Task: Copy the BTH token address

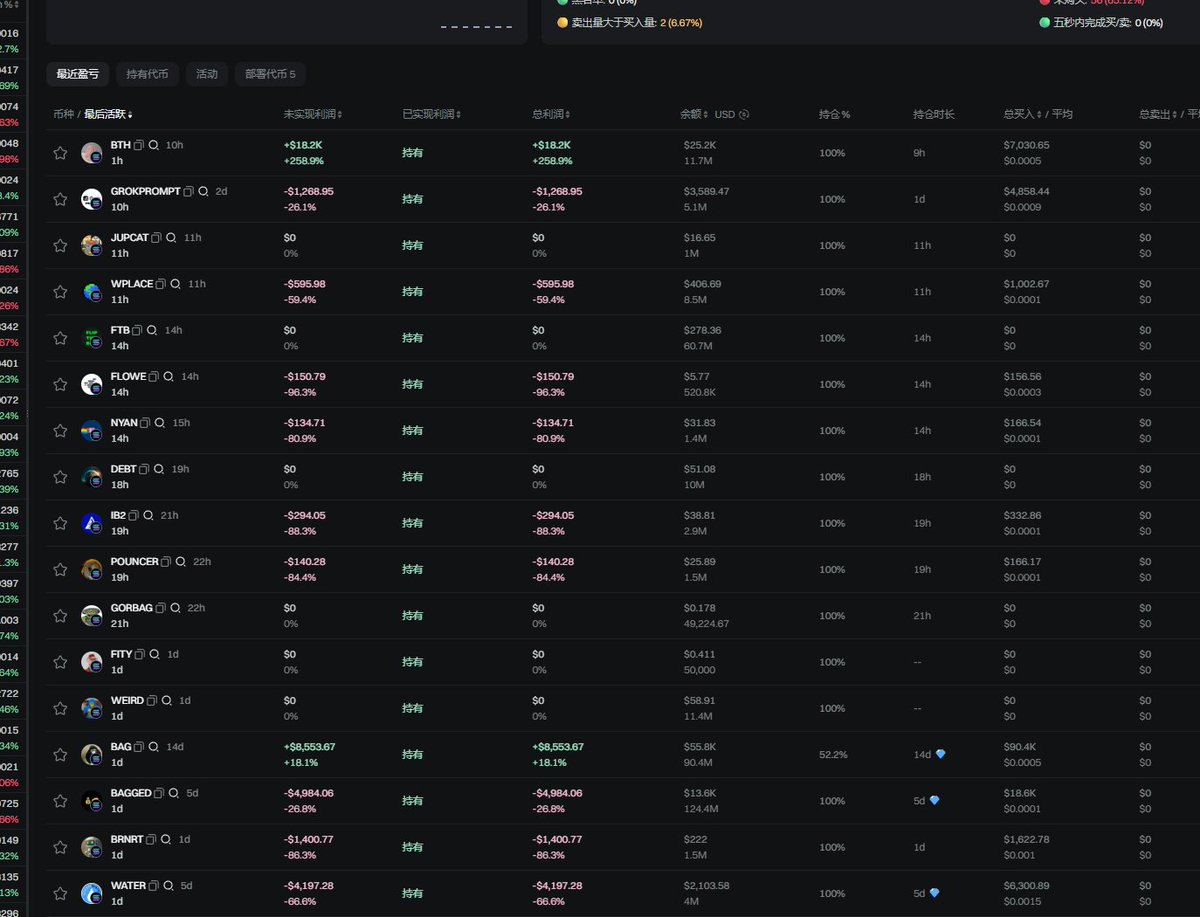Action: [x=140, y=145]
